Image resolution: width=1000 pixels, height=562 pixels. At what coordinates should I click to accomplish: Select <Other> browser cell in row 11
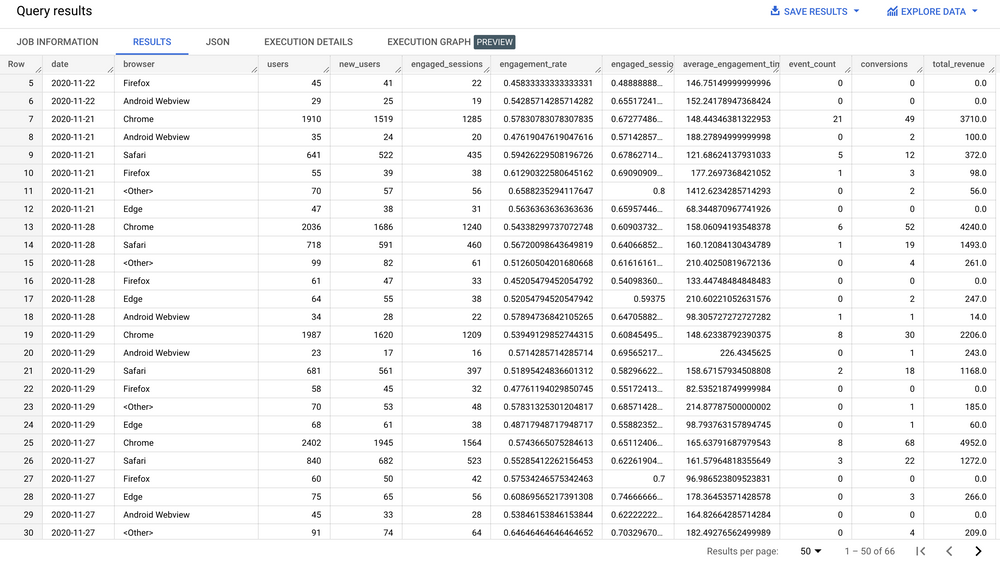[x=138, y=191]
